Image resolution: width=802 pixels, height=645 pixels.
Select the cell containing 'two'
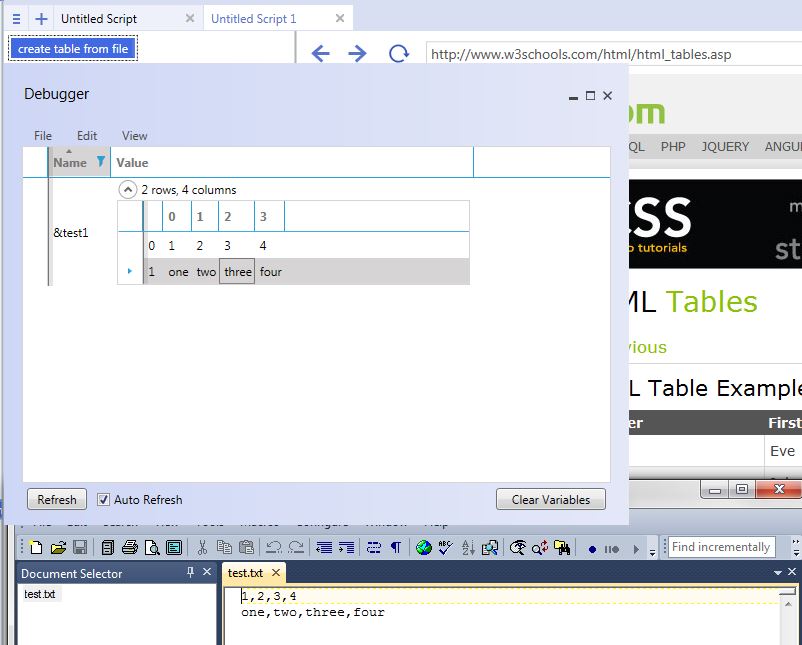pyautogui.click(x=206, y=272)
